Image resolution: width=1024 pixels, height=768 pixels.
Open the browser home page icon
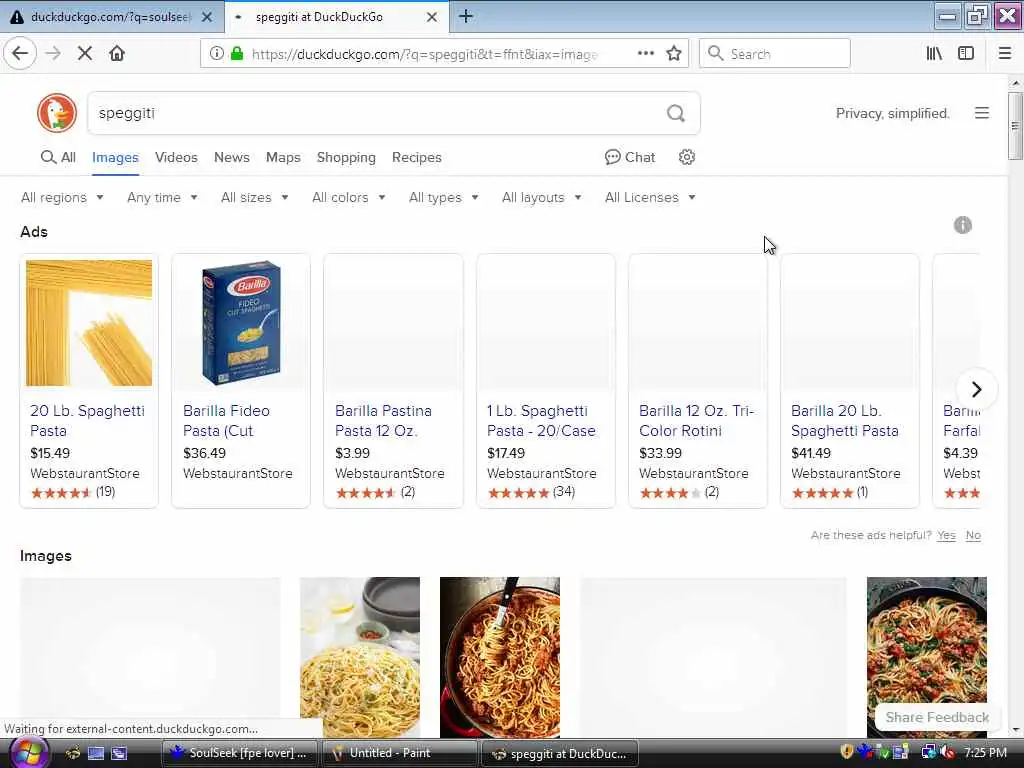pyautogui.click(x=117, y=54)
